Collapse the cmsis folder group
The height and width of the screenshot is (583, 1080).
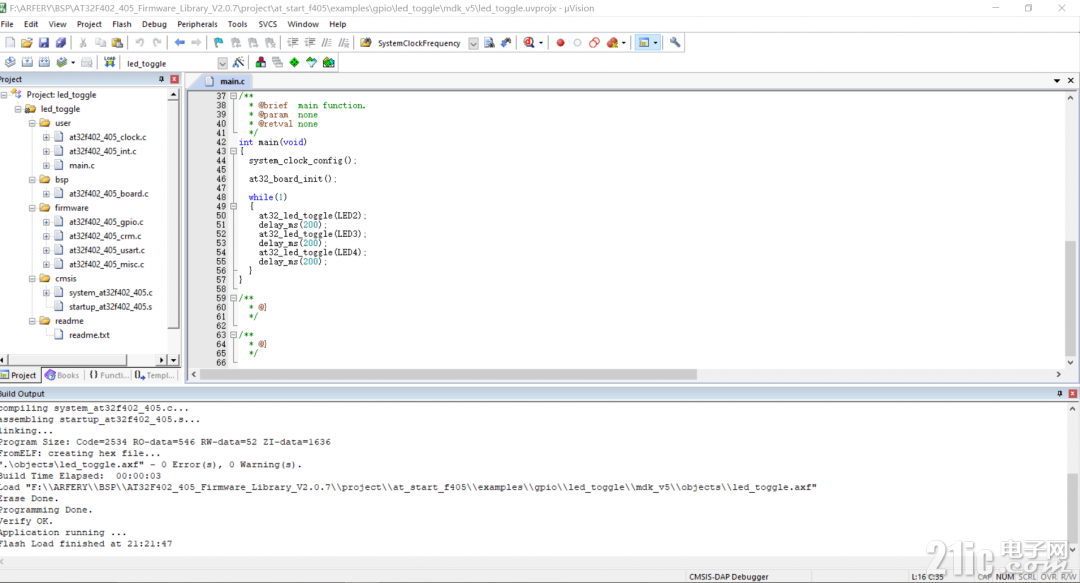[x=32, y=278]
